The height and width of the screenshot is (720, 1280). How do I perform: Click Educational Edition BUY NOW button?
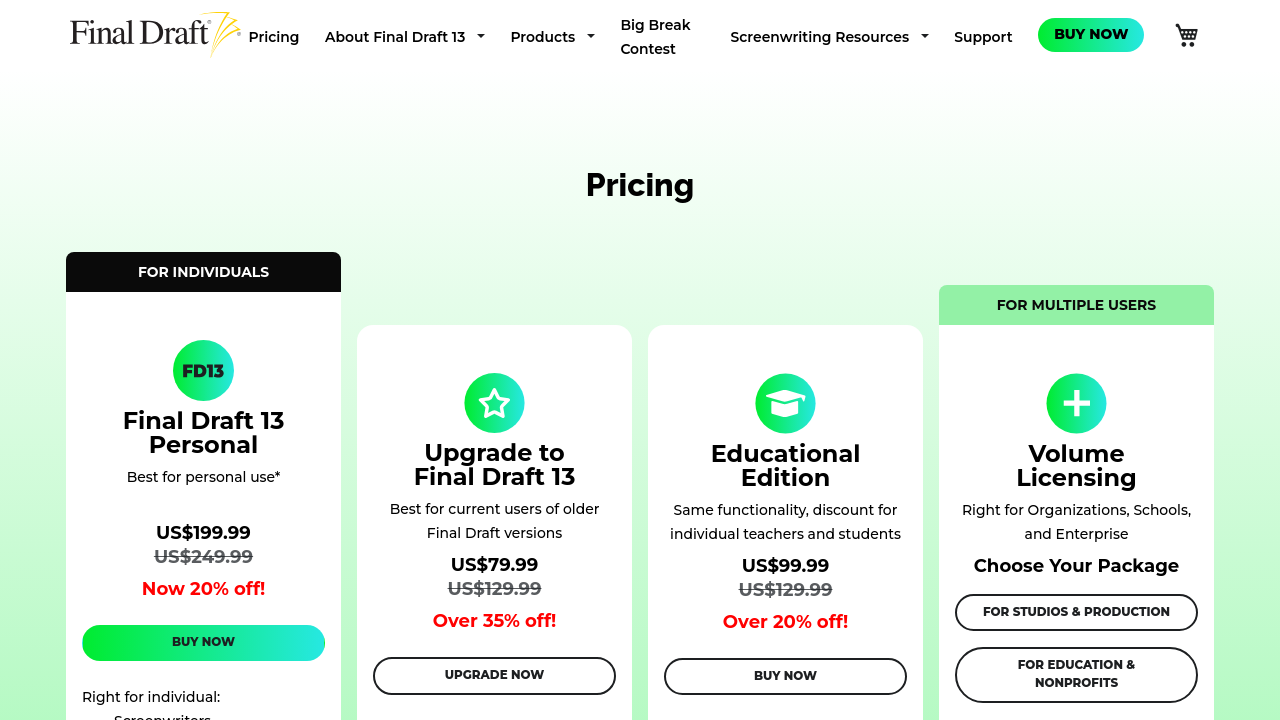(x=785, y=676)
